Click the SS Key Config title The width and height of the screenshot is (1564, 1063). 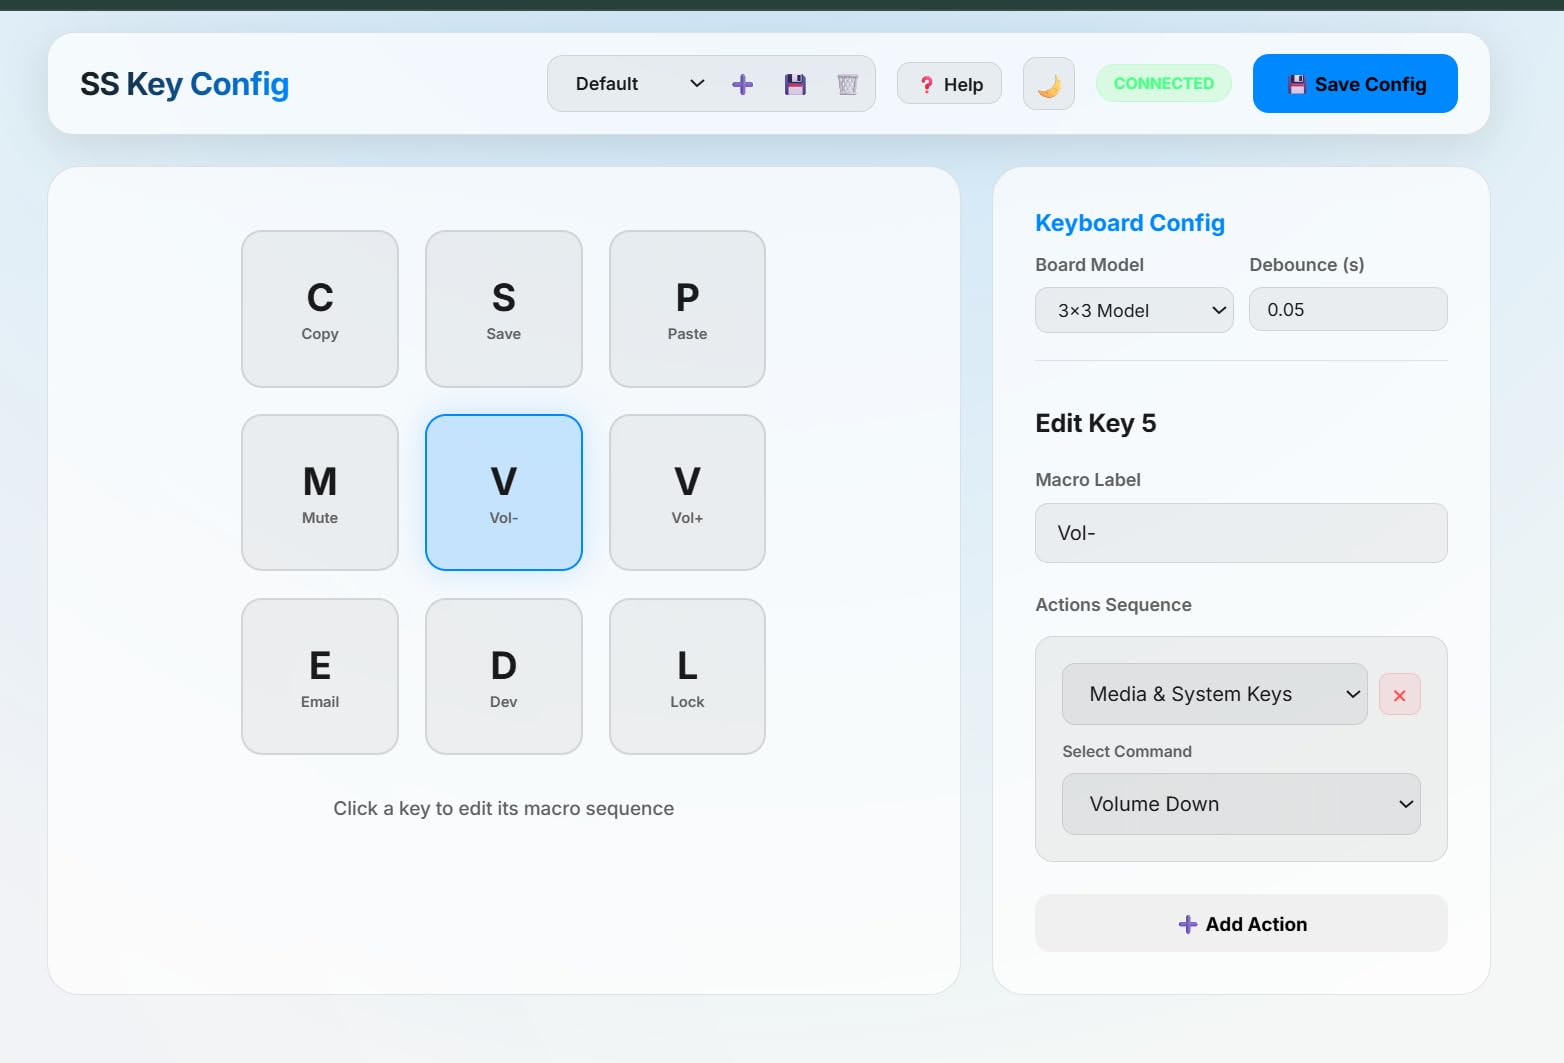[185, 84]
